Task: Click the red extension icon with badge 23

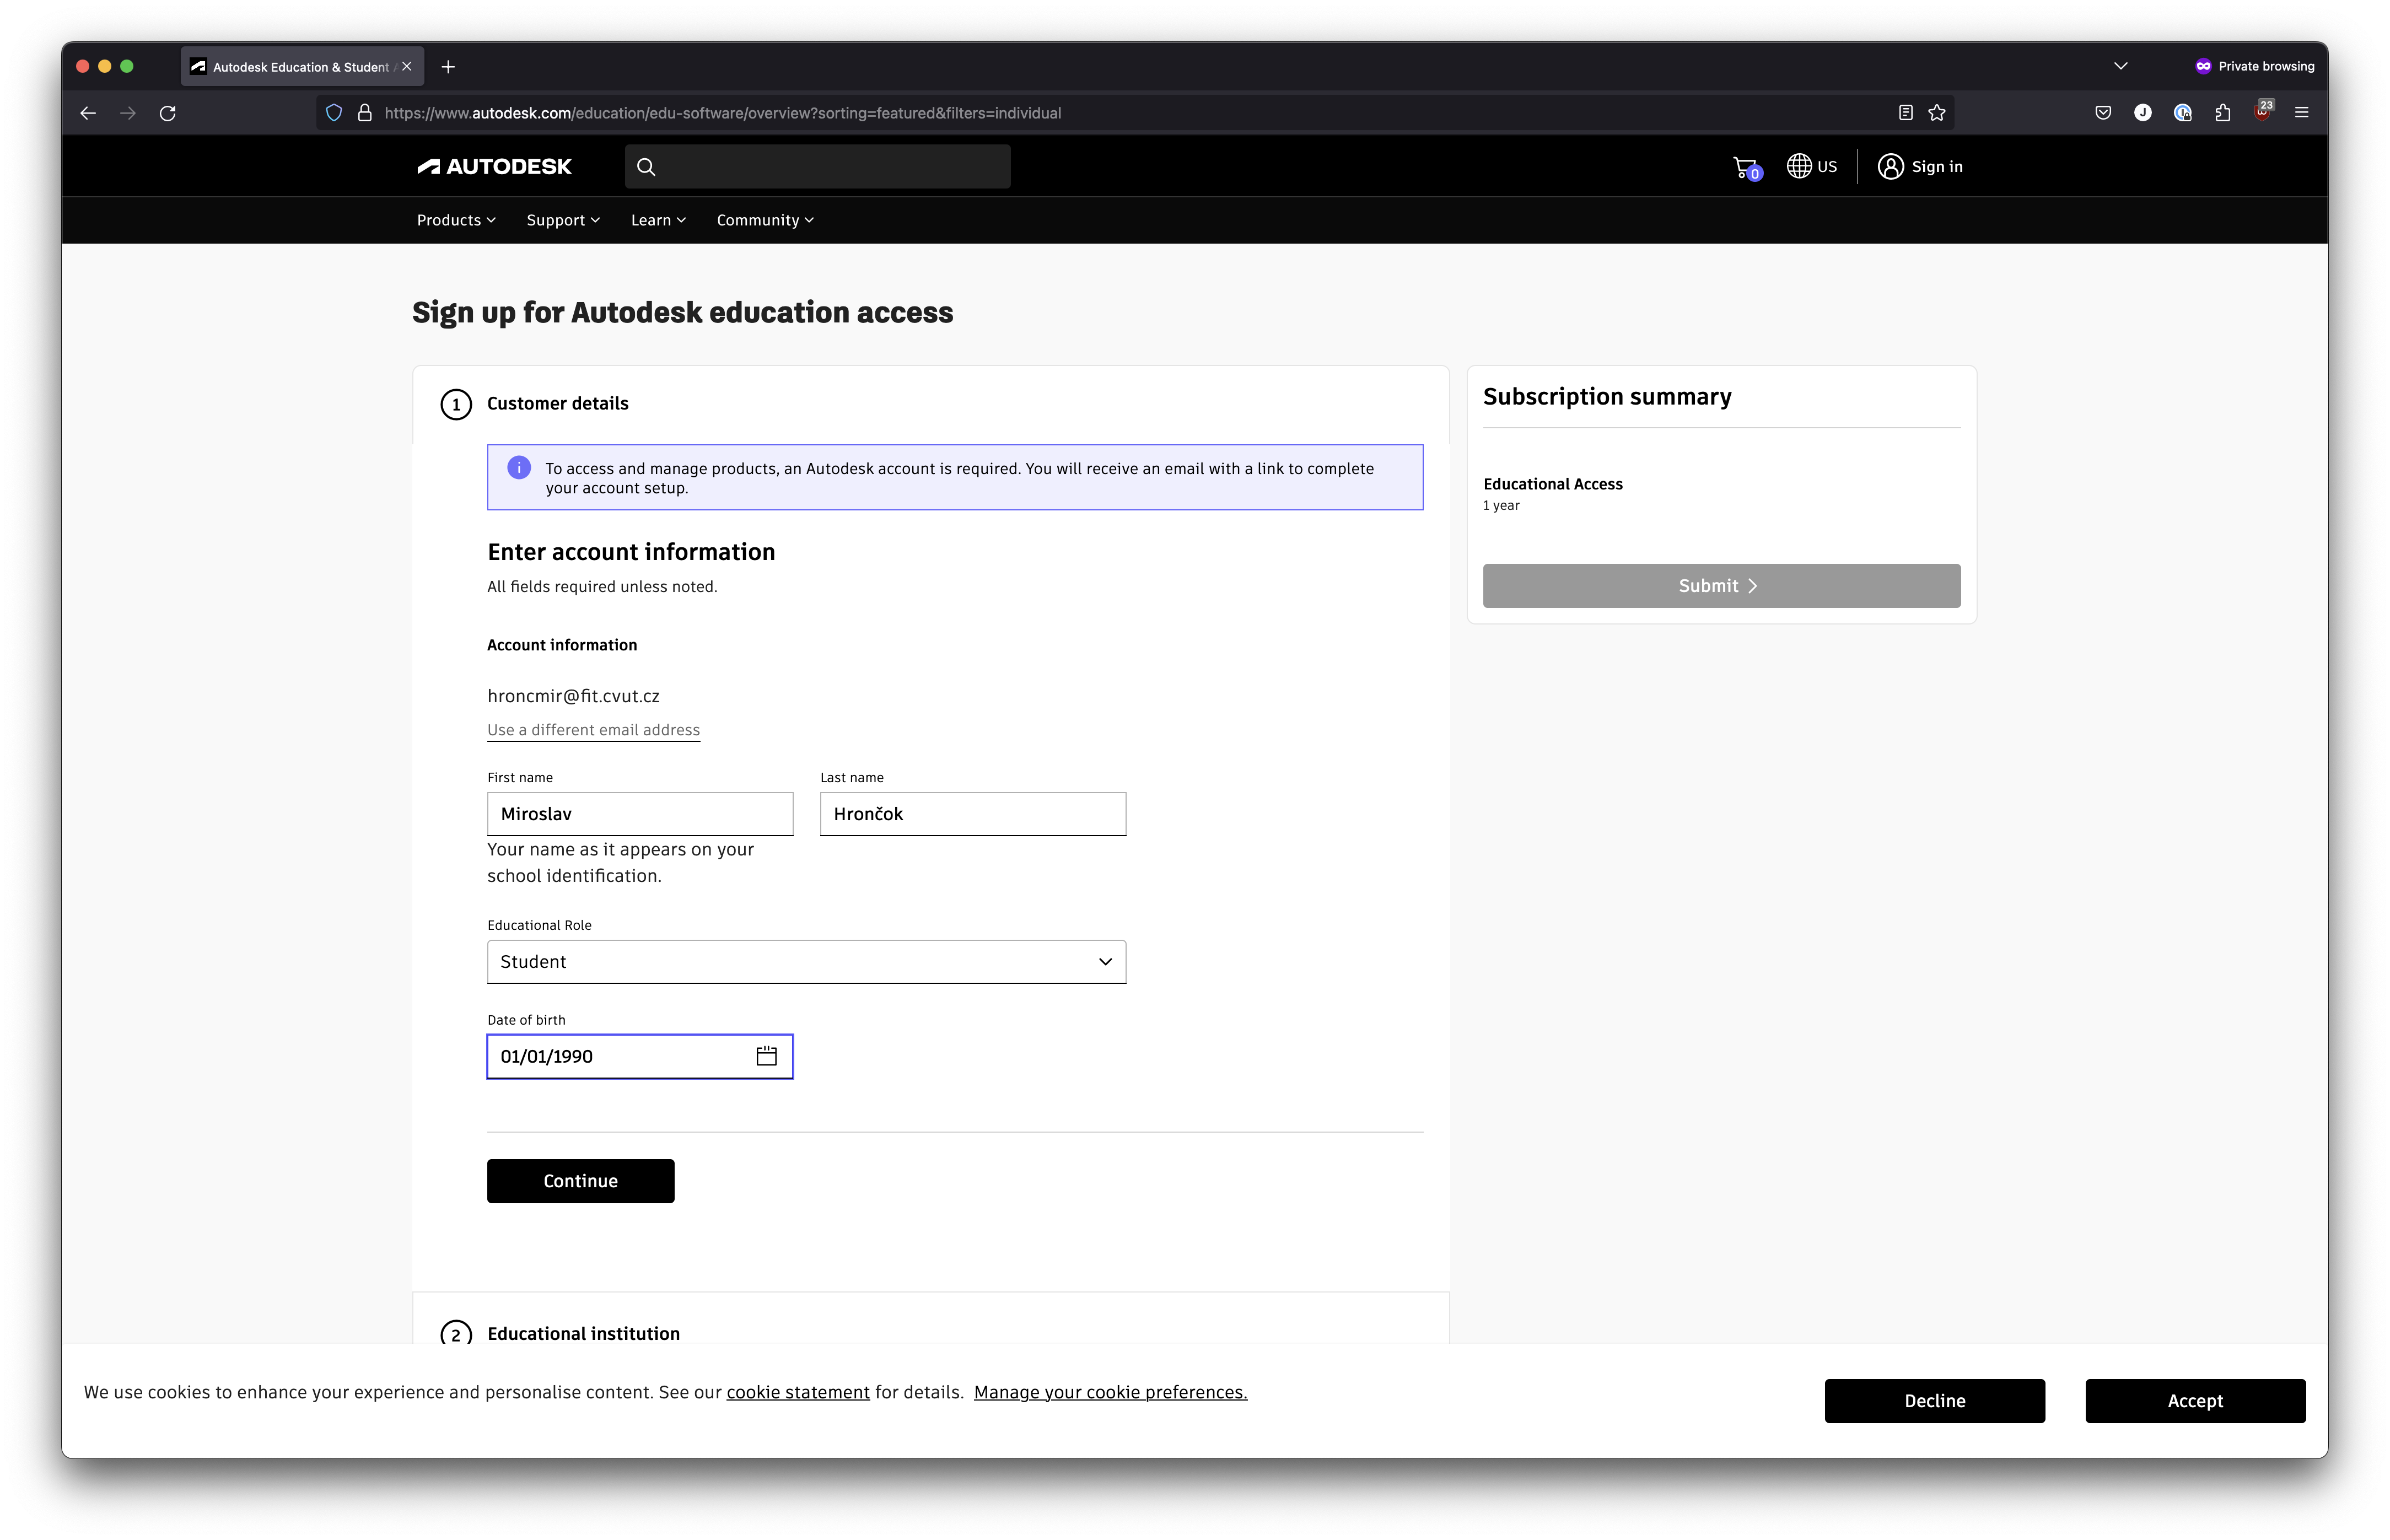Action: coord(2263,111)
